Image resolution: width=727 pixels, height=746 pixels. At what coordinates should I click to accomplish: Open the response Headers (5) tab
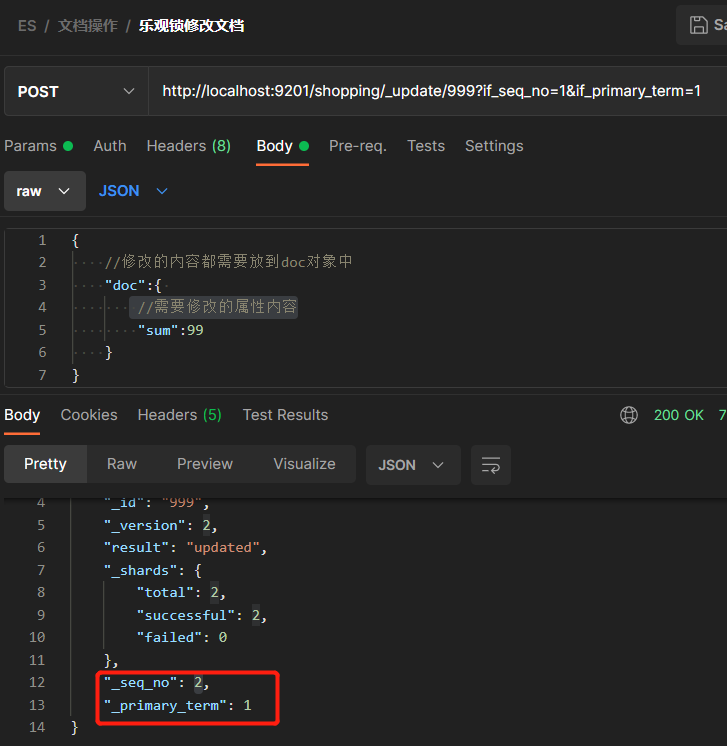(179, 415)
